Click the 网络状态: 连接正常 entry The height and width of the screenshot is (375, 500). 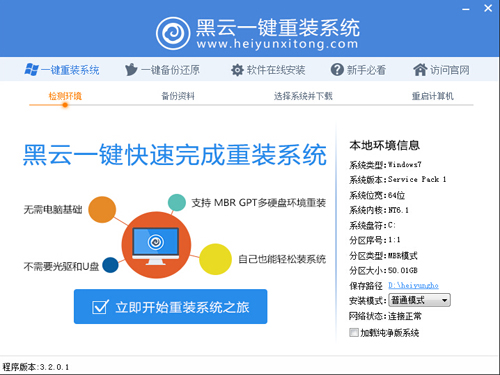point(385,316)
